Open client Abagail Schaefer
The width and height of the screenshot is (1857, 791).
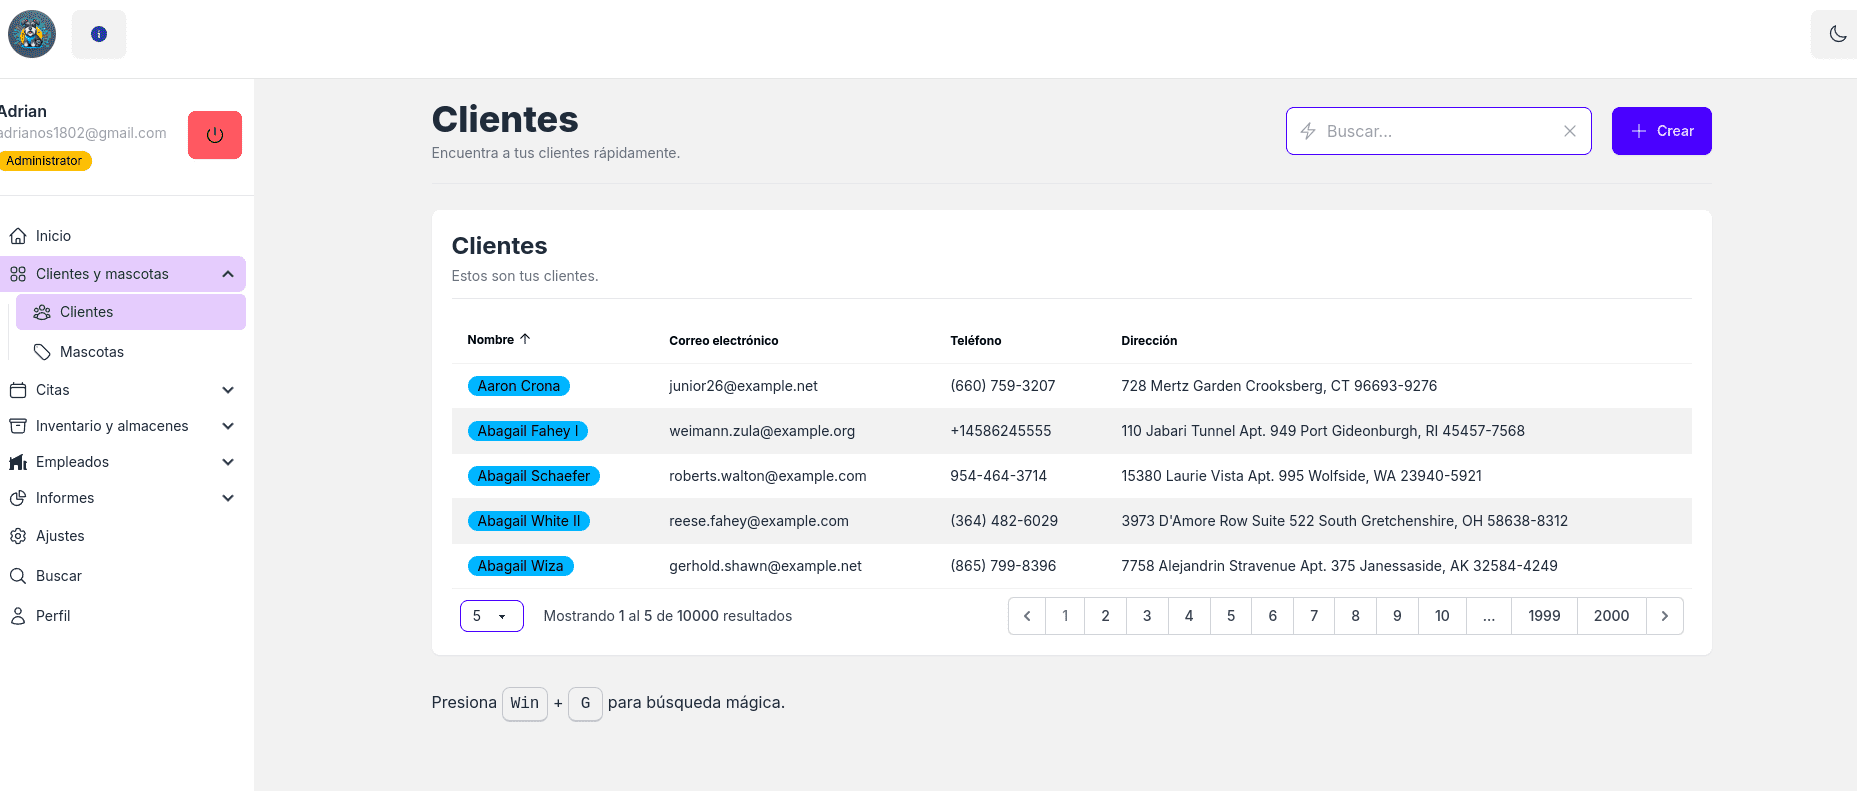pos(534,476)
